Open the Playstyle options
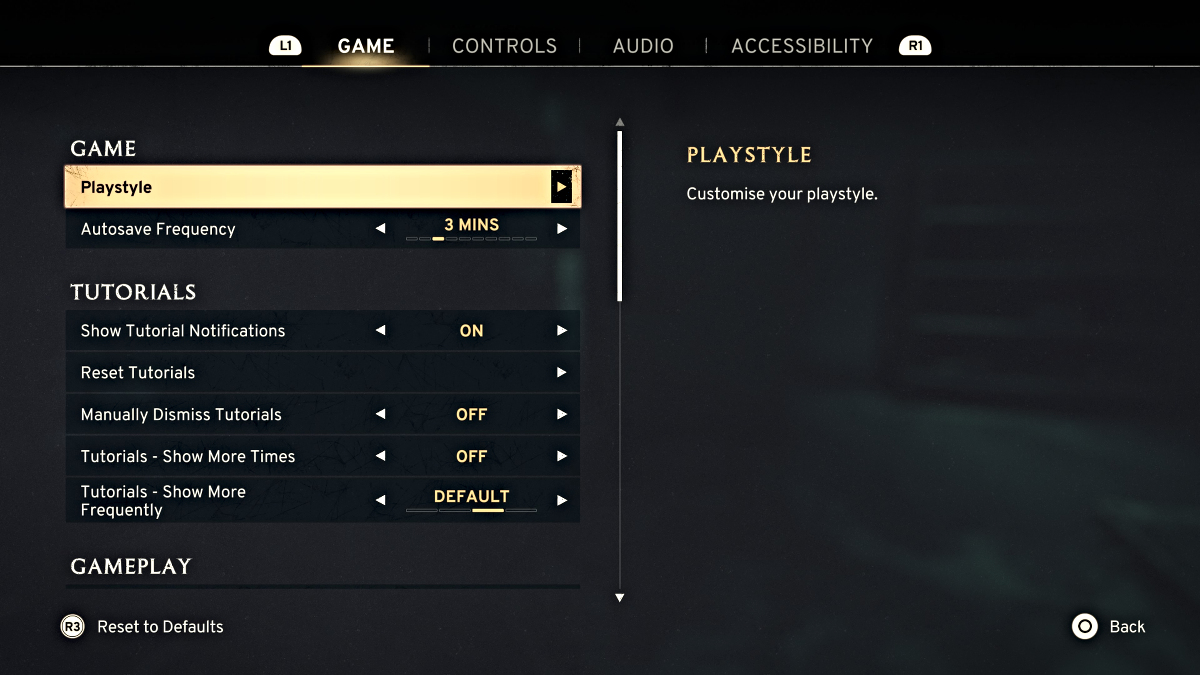This screenshot has width=1200, height=675. tap(322, 186)
